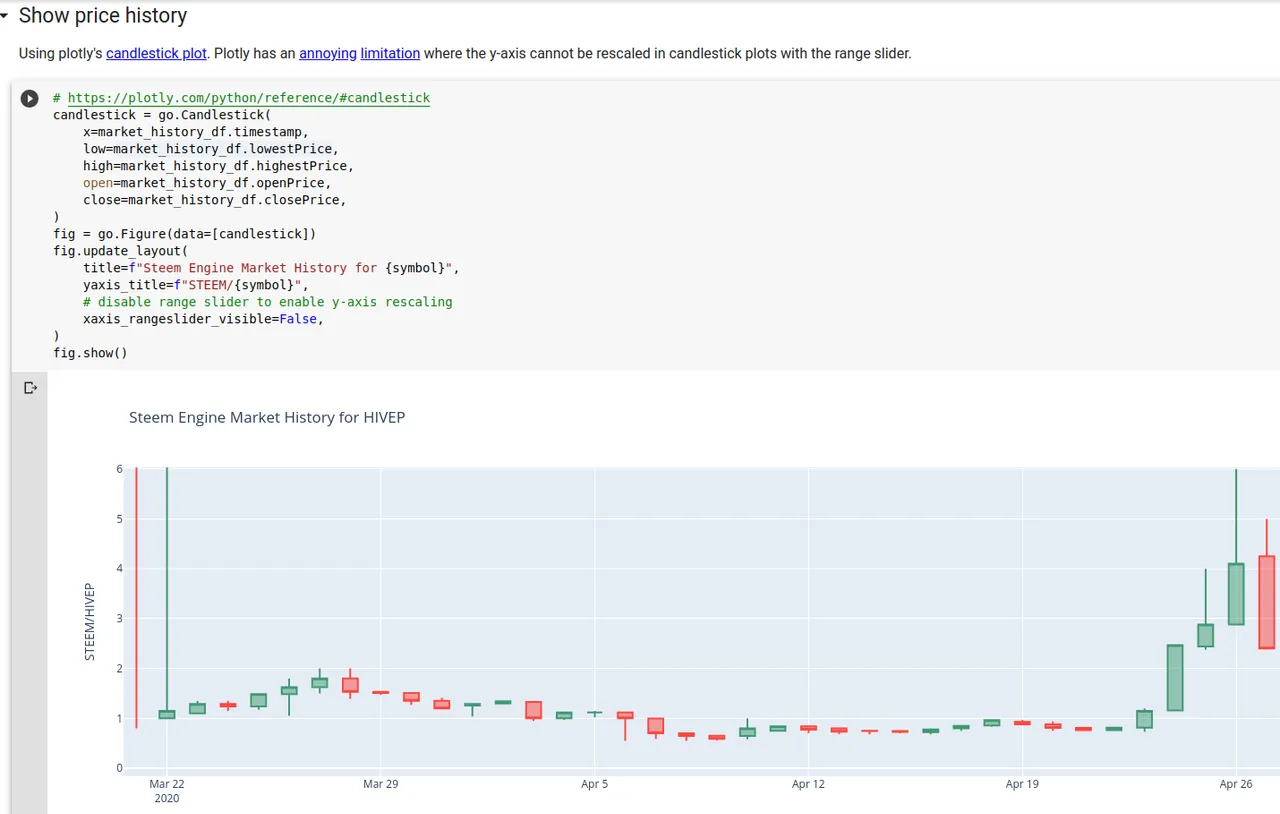Click the chart title Steem Engine Market History for HIVEP
This screenshot has width=1280, height=814.
click(267, 417)
